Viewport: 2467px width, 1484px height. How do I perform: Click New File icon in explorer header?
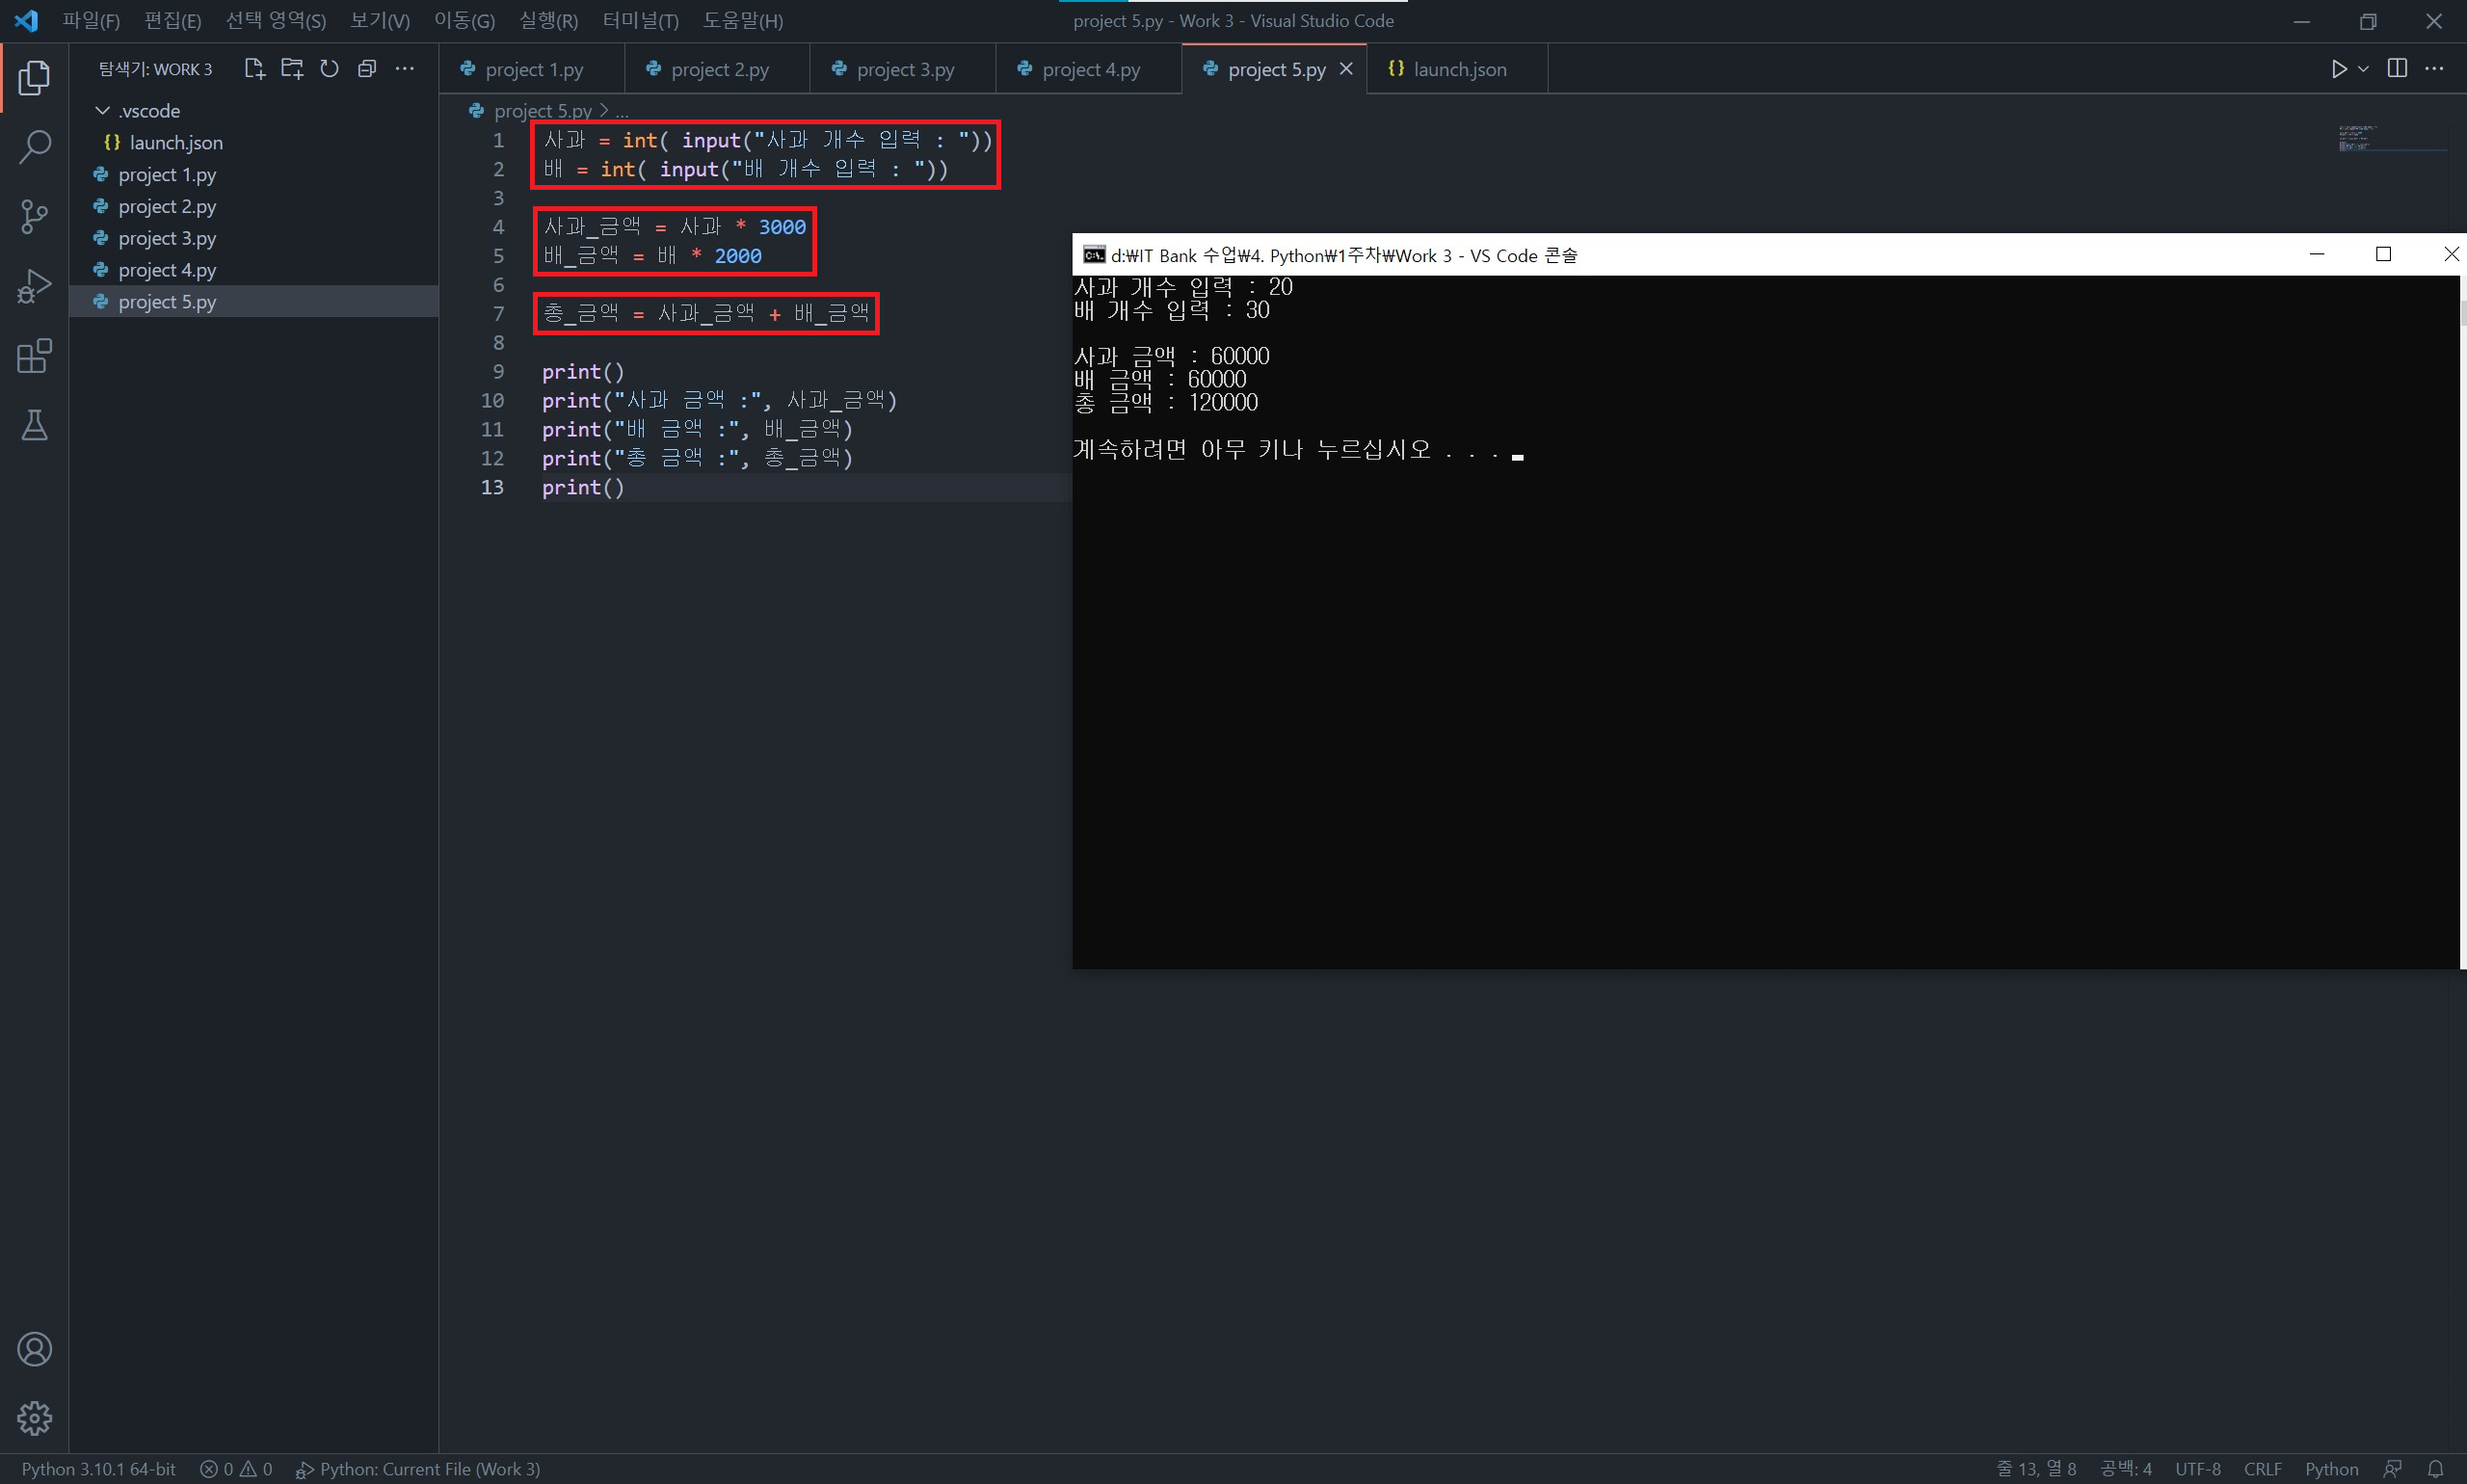pyautogui.click(x=254, y=69)
